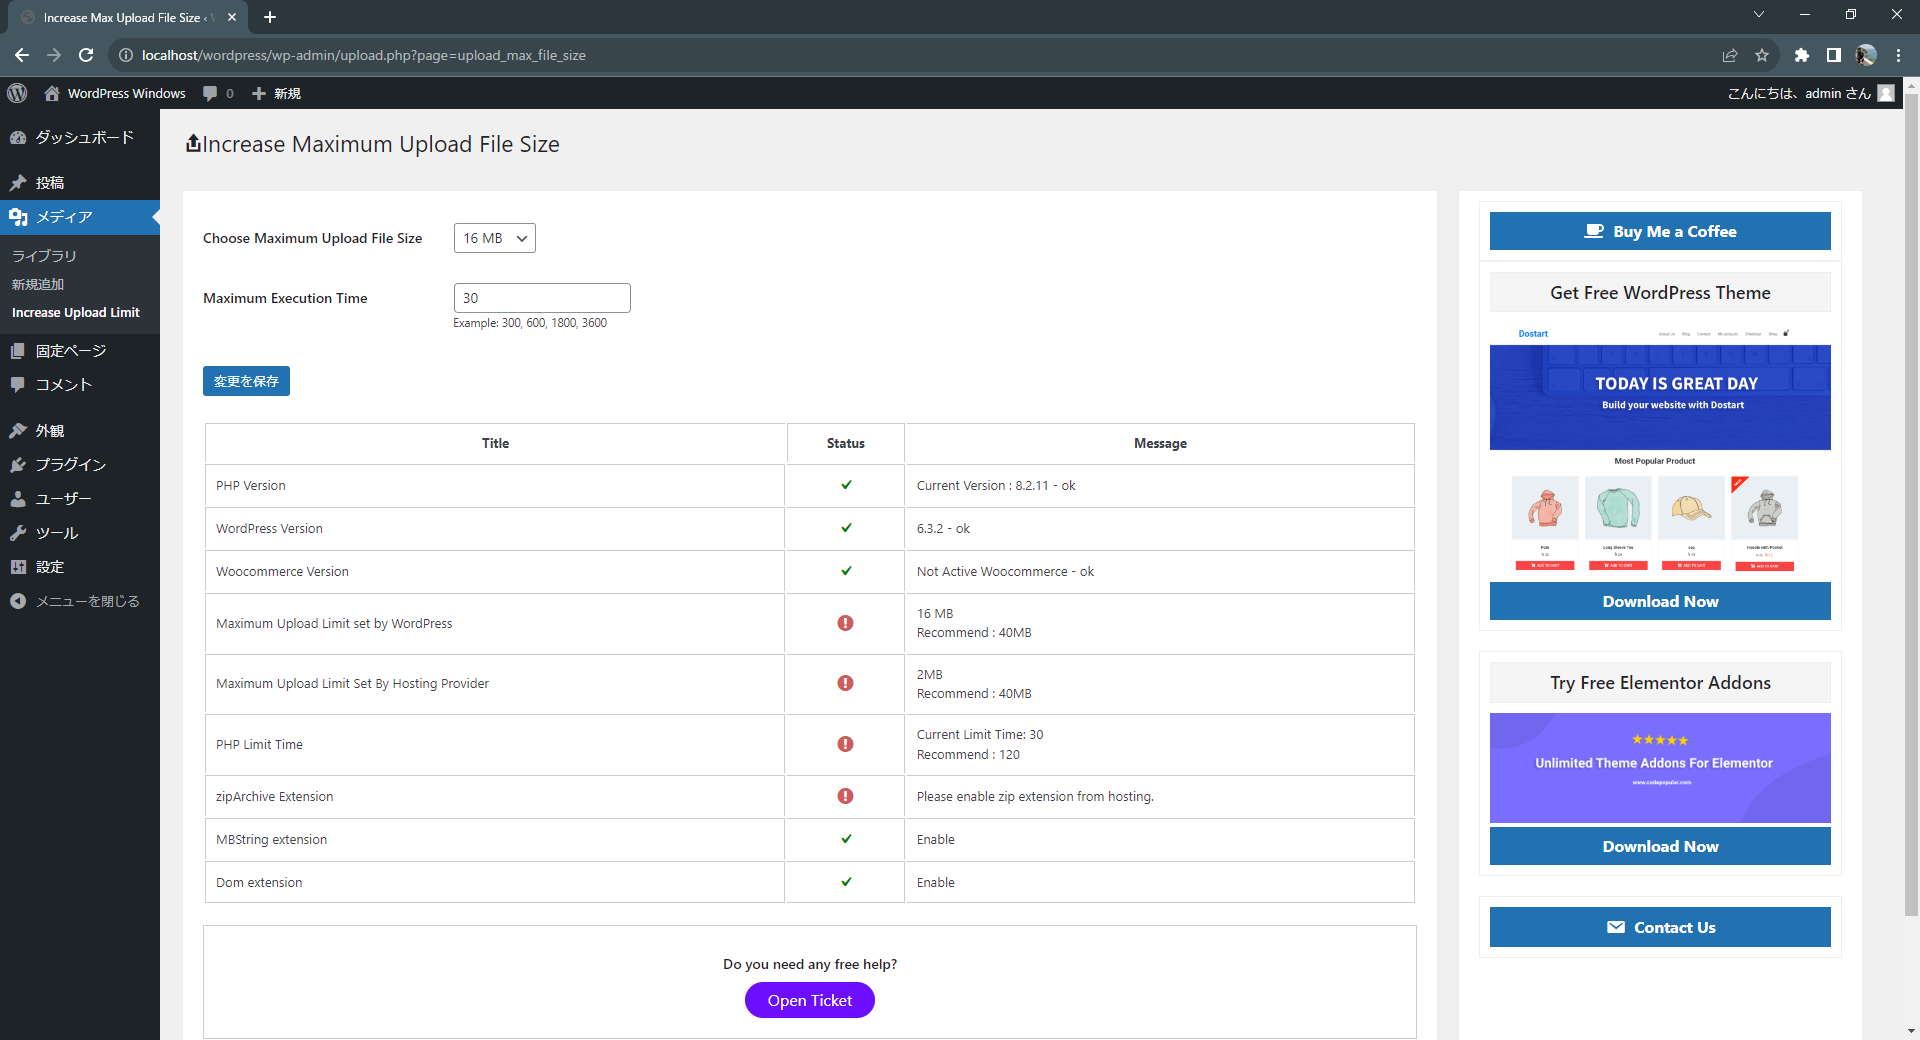This screenshot has height=1040, width=1920.
Task: Click the admin user avatar
Action: (x=1886, y=93)
